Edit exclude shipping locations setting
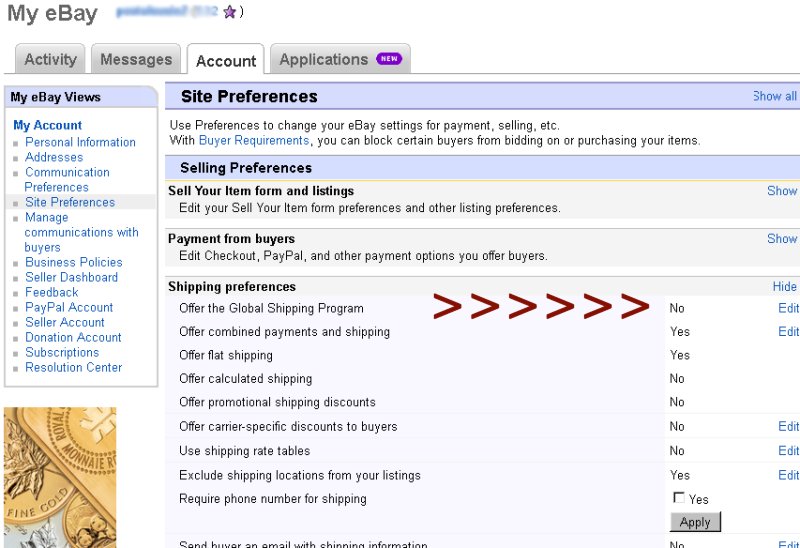Screen dimensions: 800x548 [788, 475]
